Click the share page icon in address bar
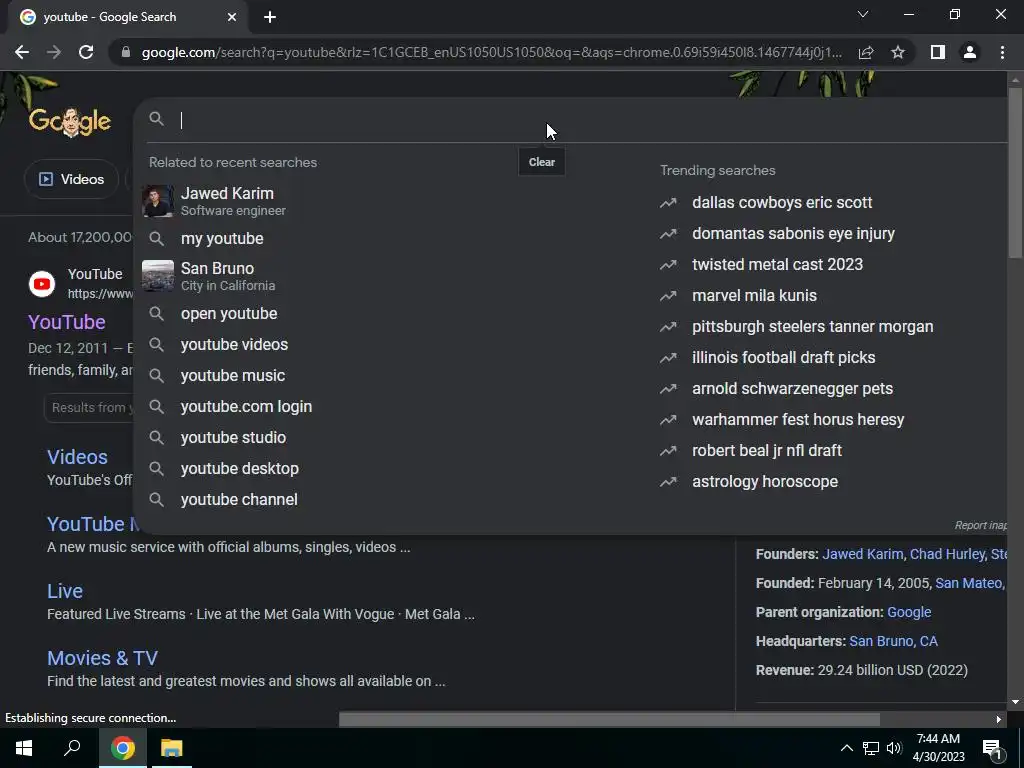The height and width of the screenshot is (768, 1024). pos(866,52)
